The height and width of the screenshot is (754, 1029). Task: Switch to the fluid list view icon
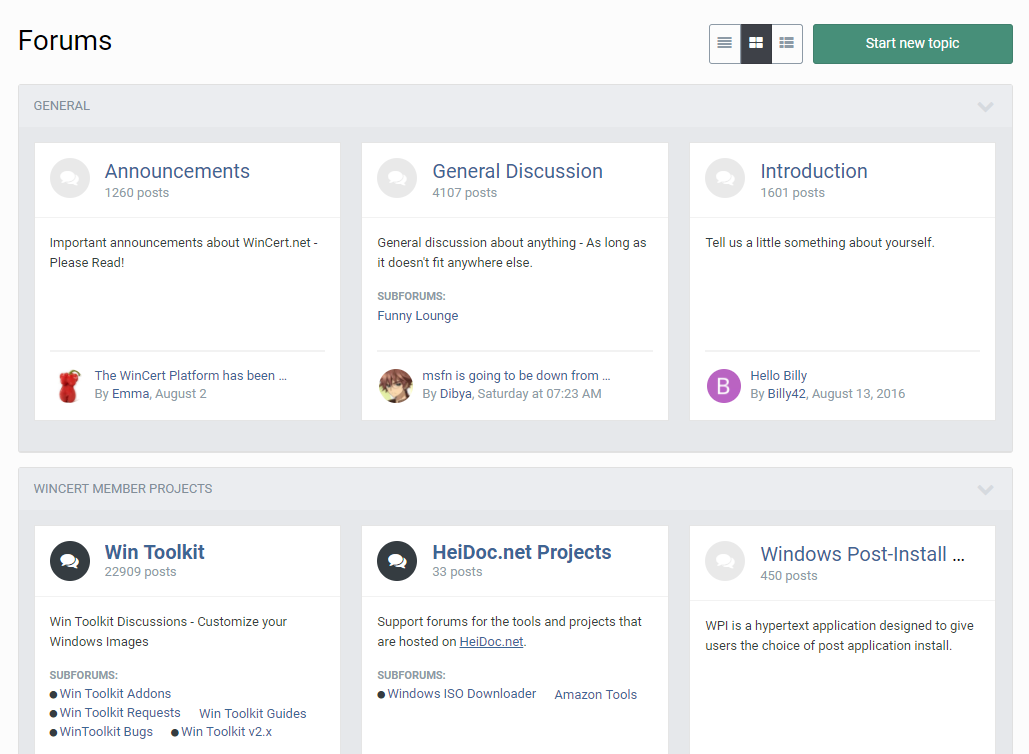coord(787,43)
